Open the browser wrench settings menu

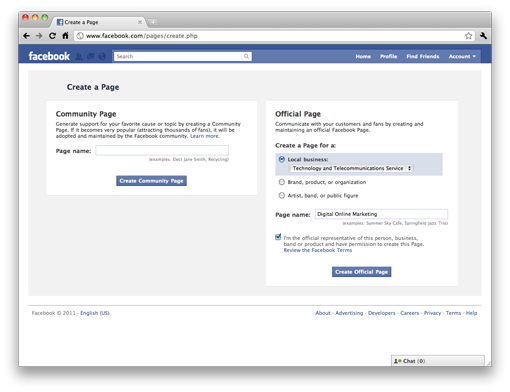pos(483,35)
